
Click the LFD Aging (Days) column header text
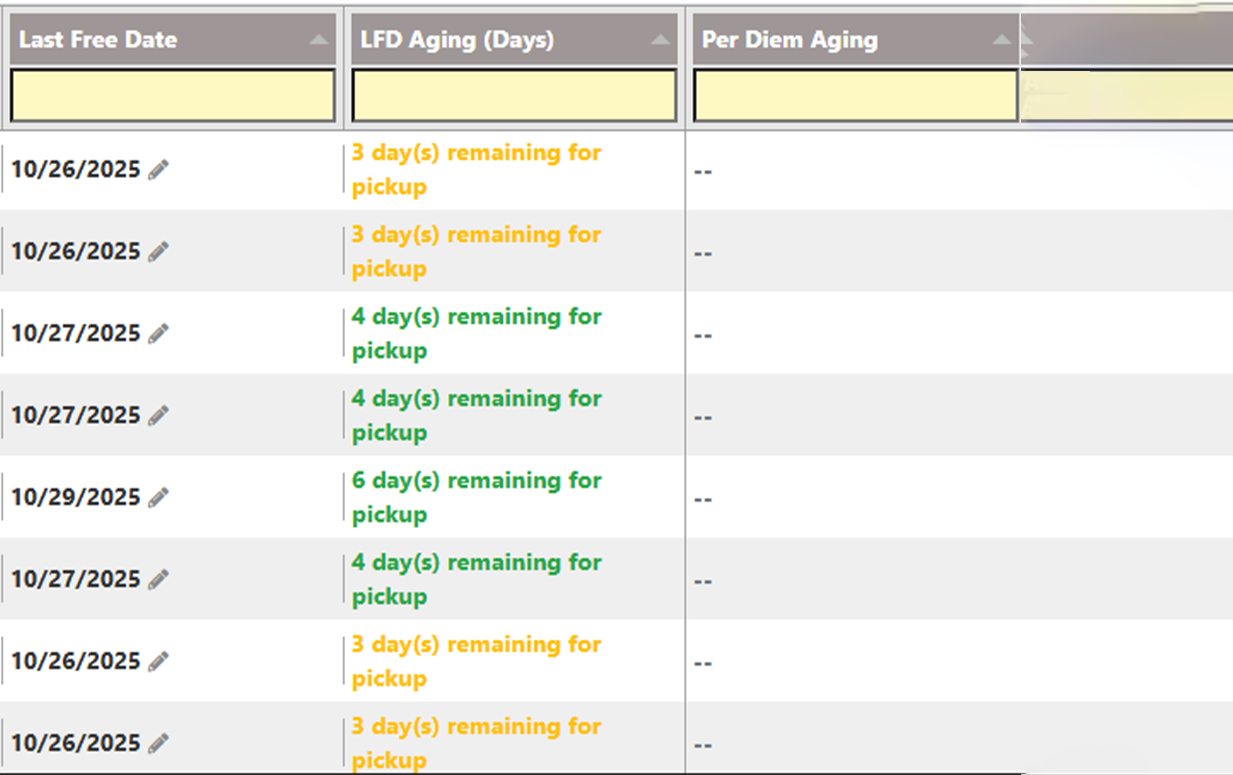[x=457, y=40]
